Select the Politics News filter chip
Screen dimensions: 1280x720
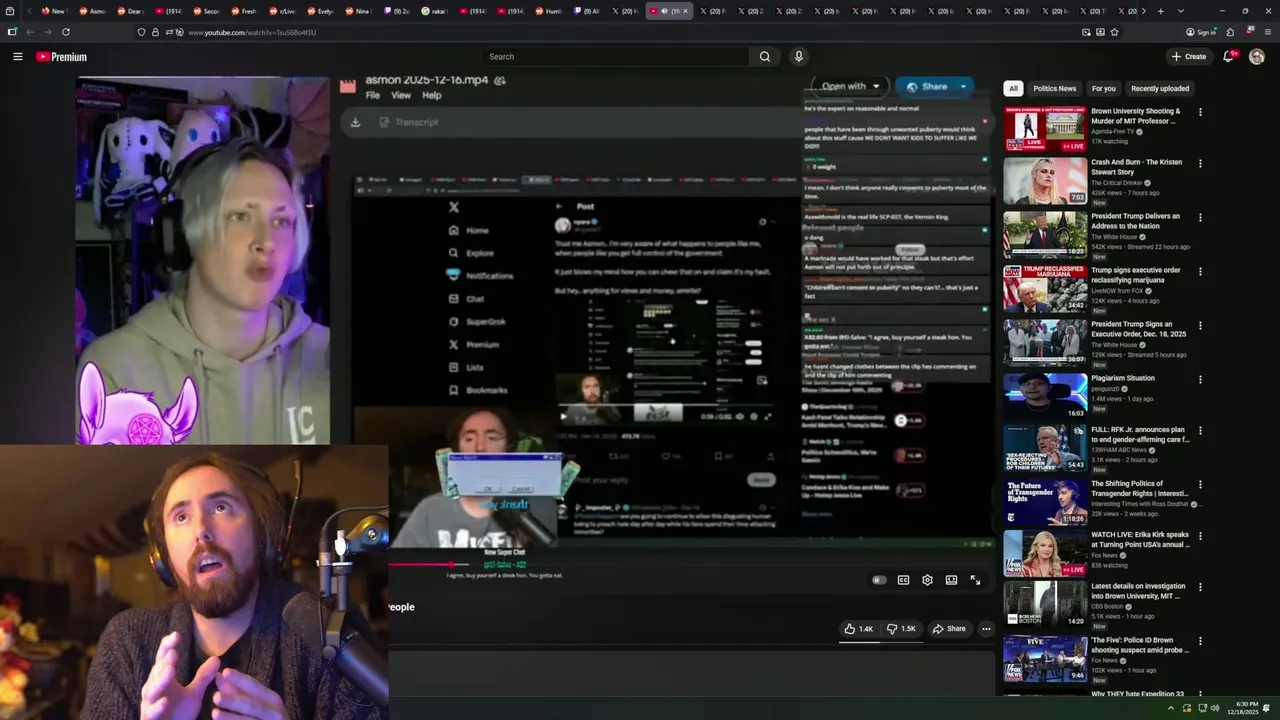click(1055, 88)
